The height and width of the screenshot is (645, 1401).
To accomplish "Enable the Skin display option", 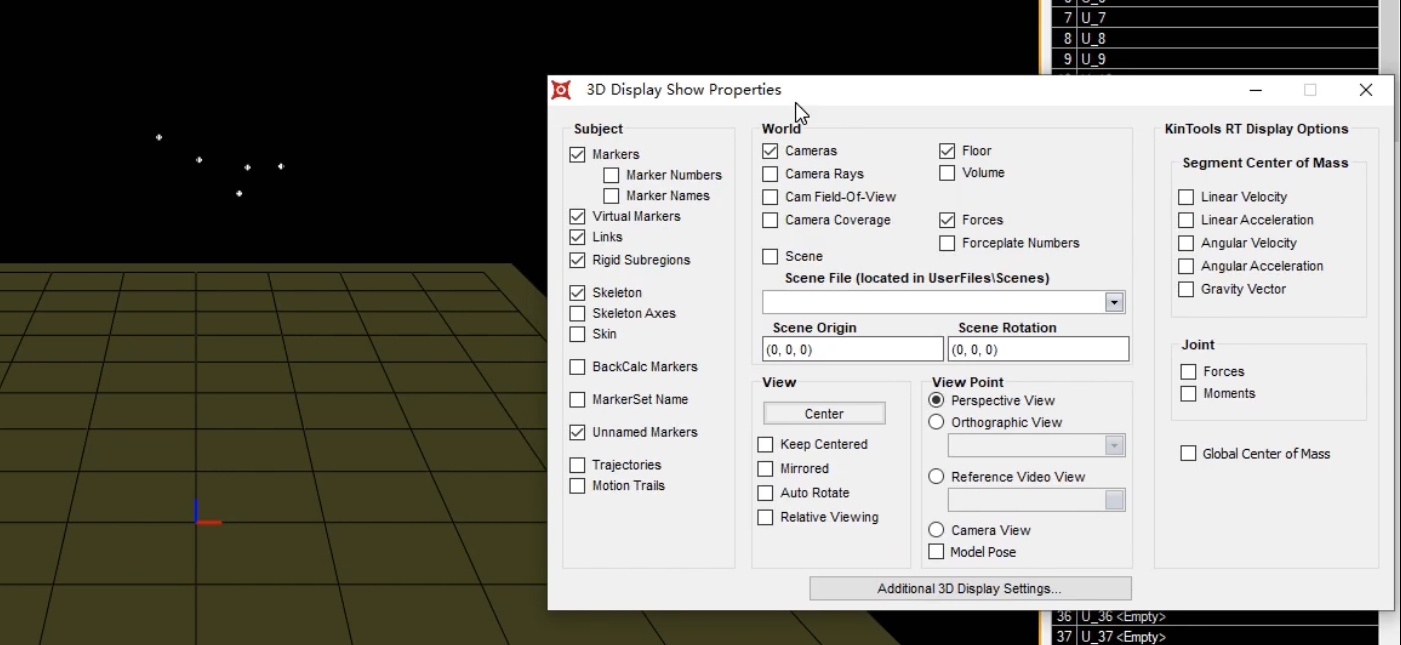I will coord(577,334).
